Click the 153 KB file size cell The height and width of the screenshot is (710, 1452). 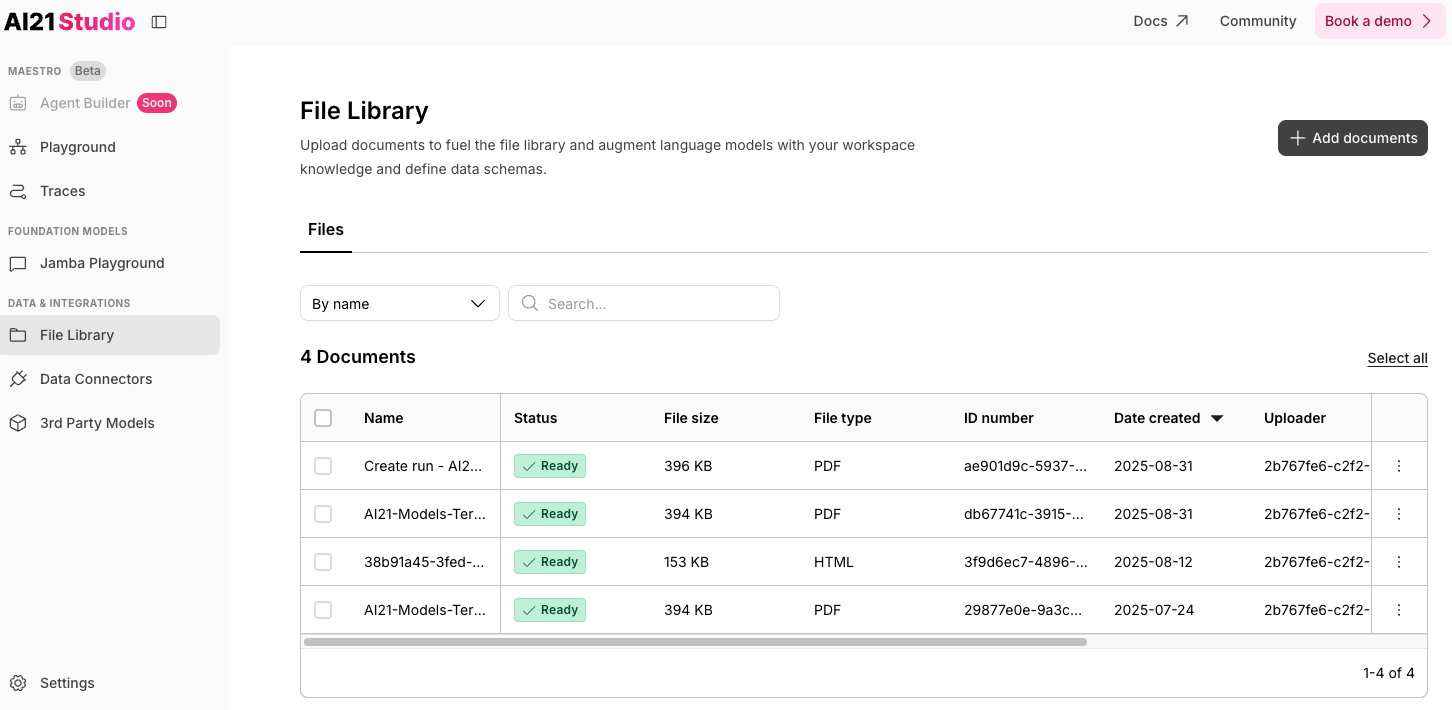click(x=686, y=562)
